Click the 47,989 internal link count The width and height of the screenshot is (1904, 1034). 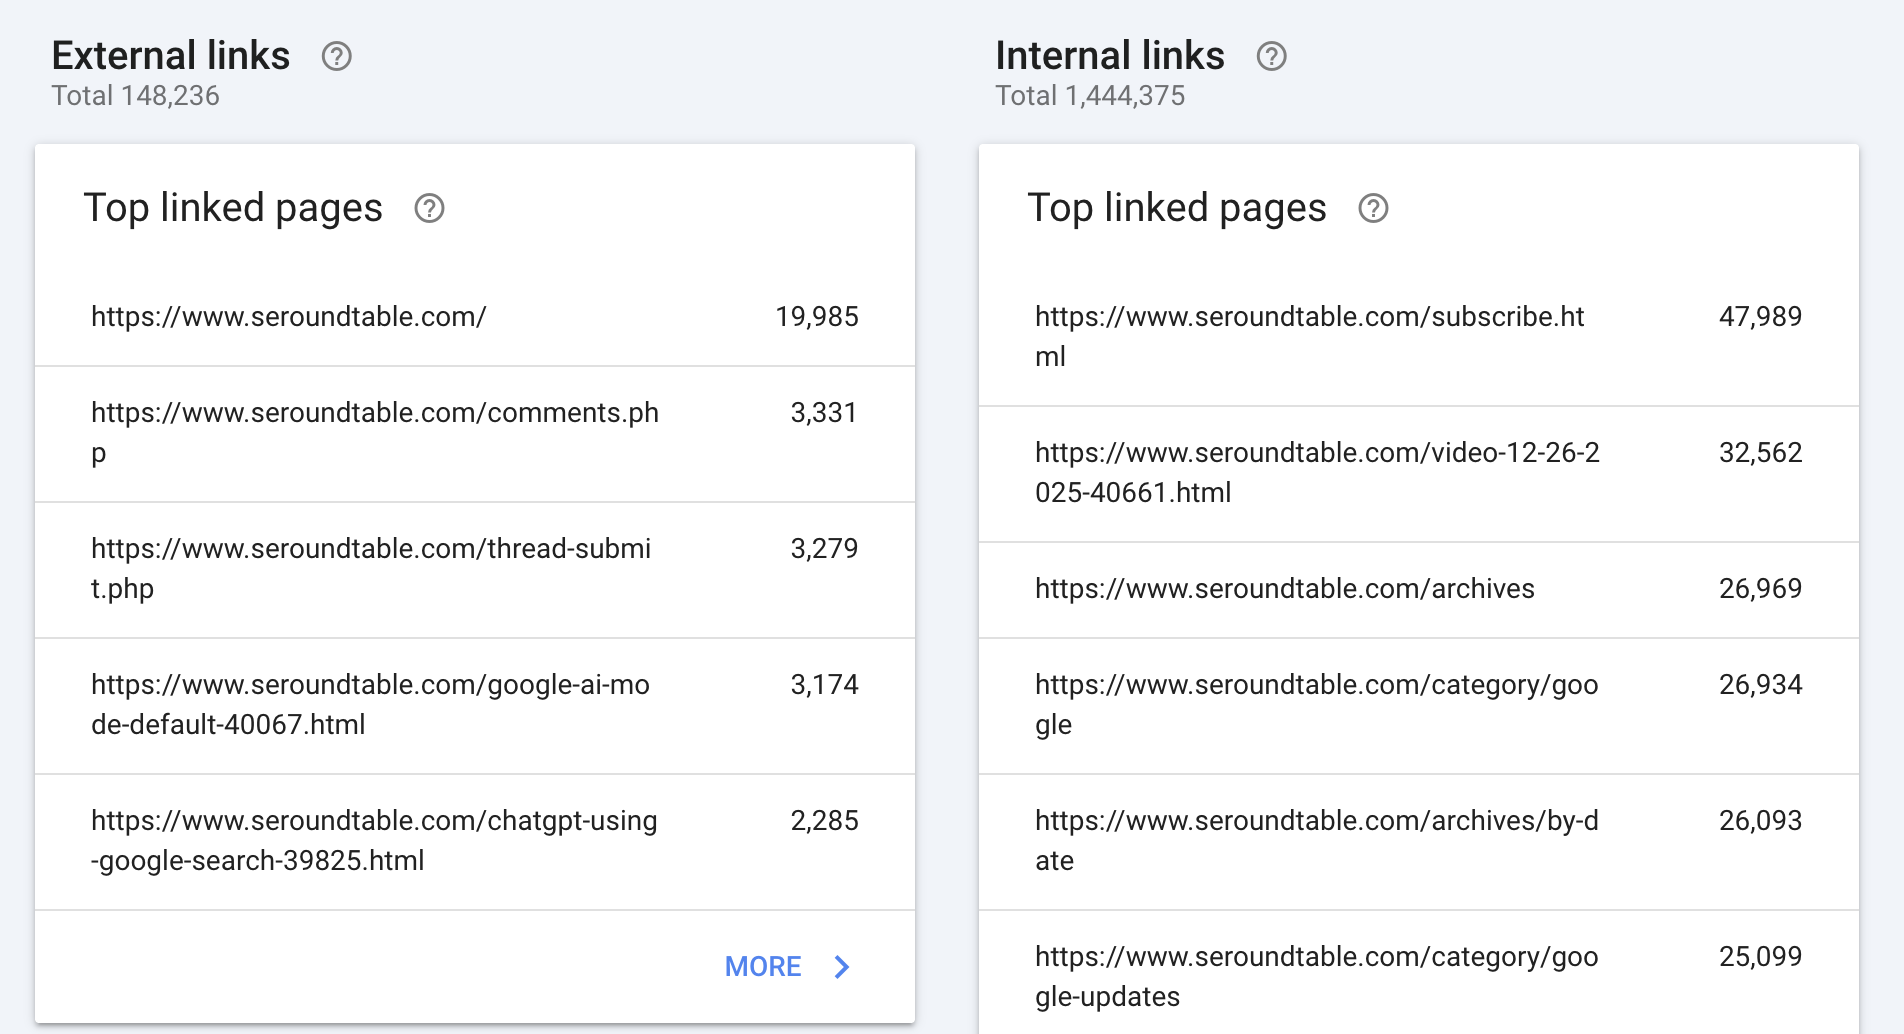(x=1760, y=317)
